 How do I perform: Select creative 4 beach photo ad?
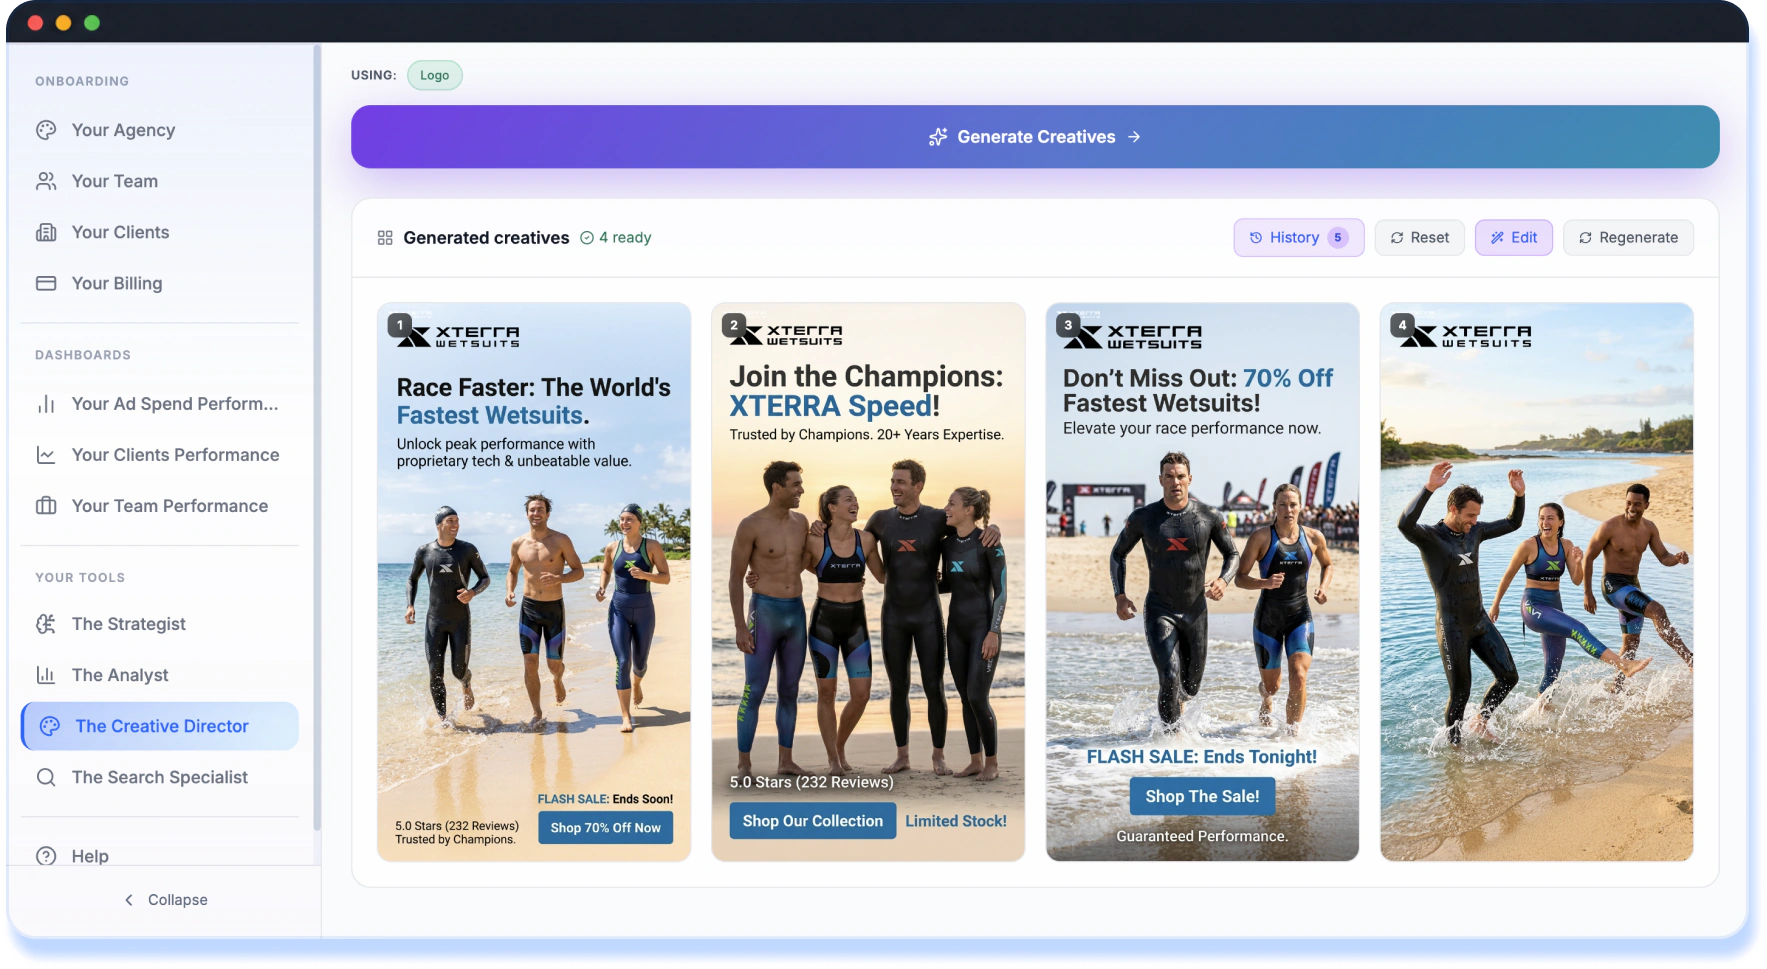coord(1537,582)
